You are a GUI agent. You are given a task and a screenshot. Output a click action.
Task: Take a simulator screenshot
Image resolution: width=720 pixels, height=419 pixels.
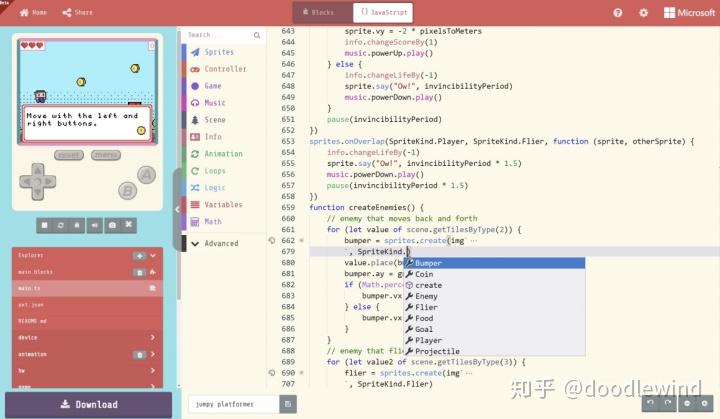tap(112, 225)
